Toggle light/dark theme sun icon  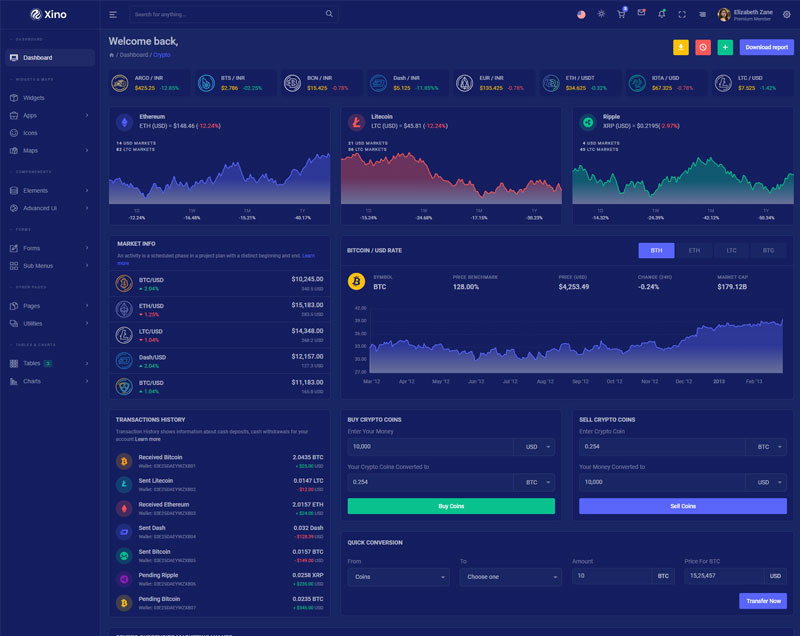coord(601,14)
